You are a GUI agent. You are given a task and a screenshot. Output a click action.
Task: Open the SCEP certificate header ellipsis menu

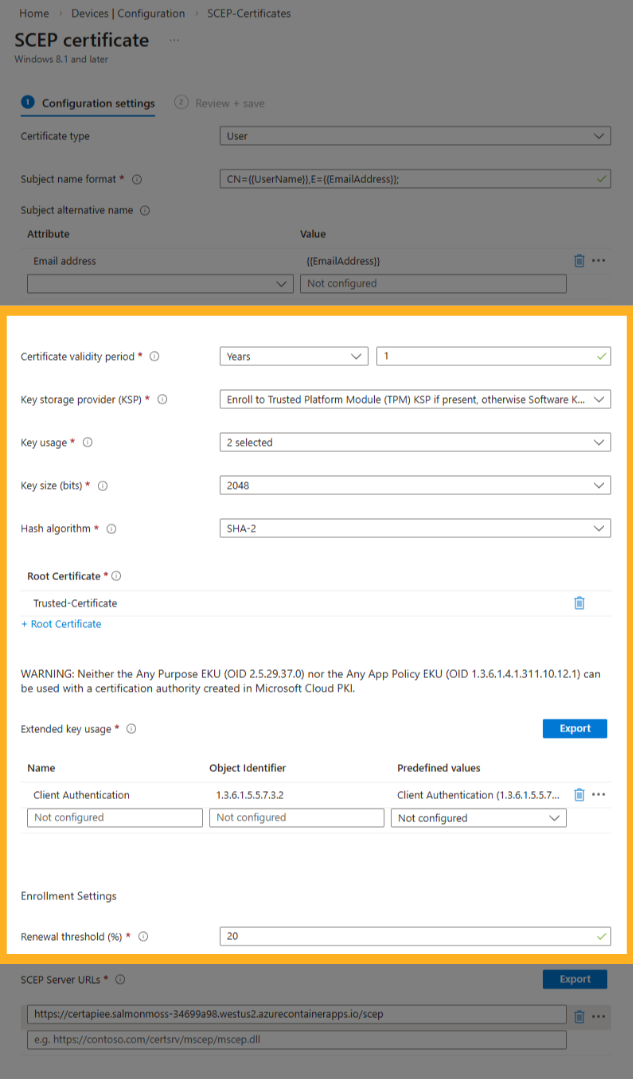click(174, 40)
